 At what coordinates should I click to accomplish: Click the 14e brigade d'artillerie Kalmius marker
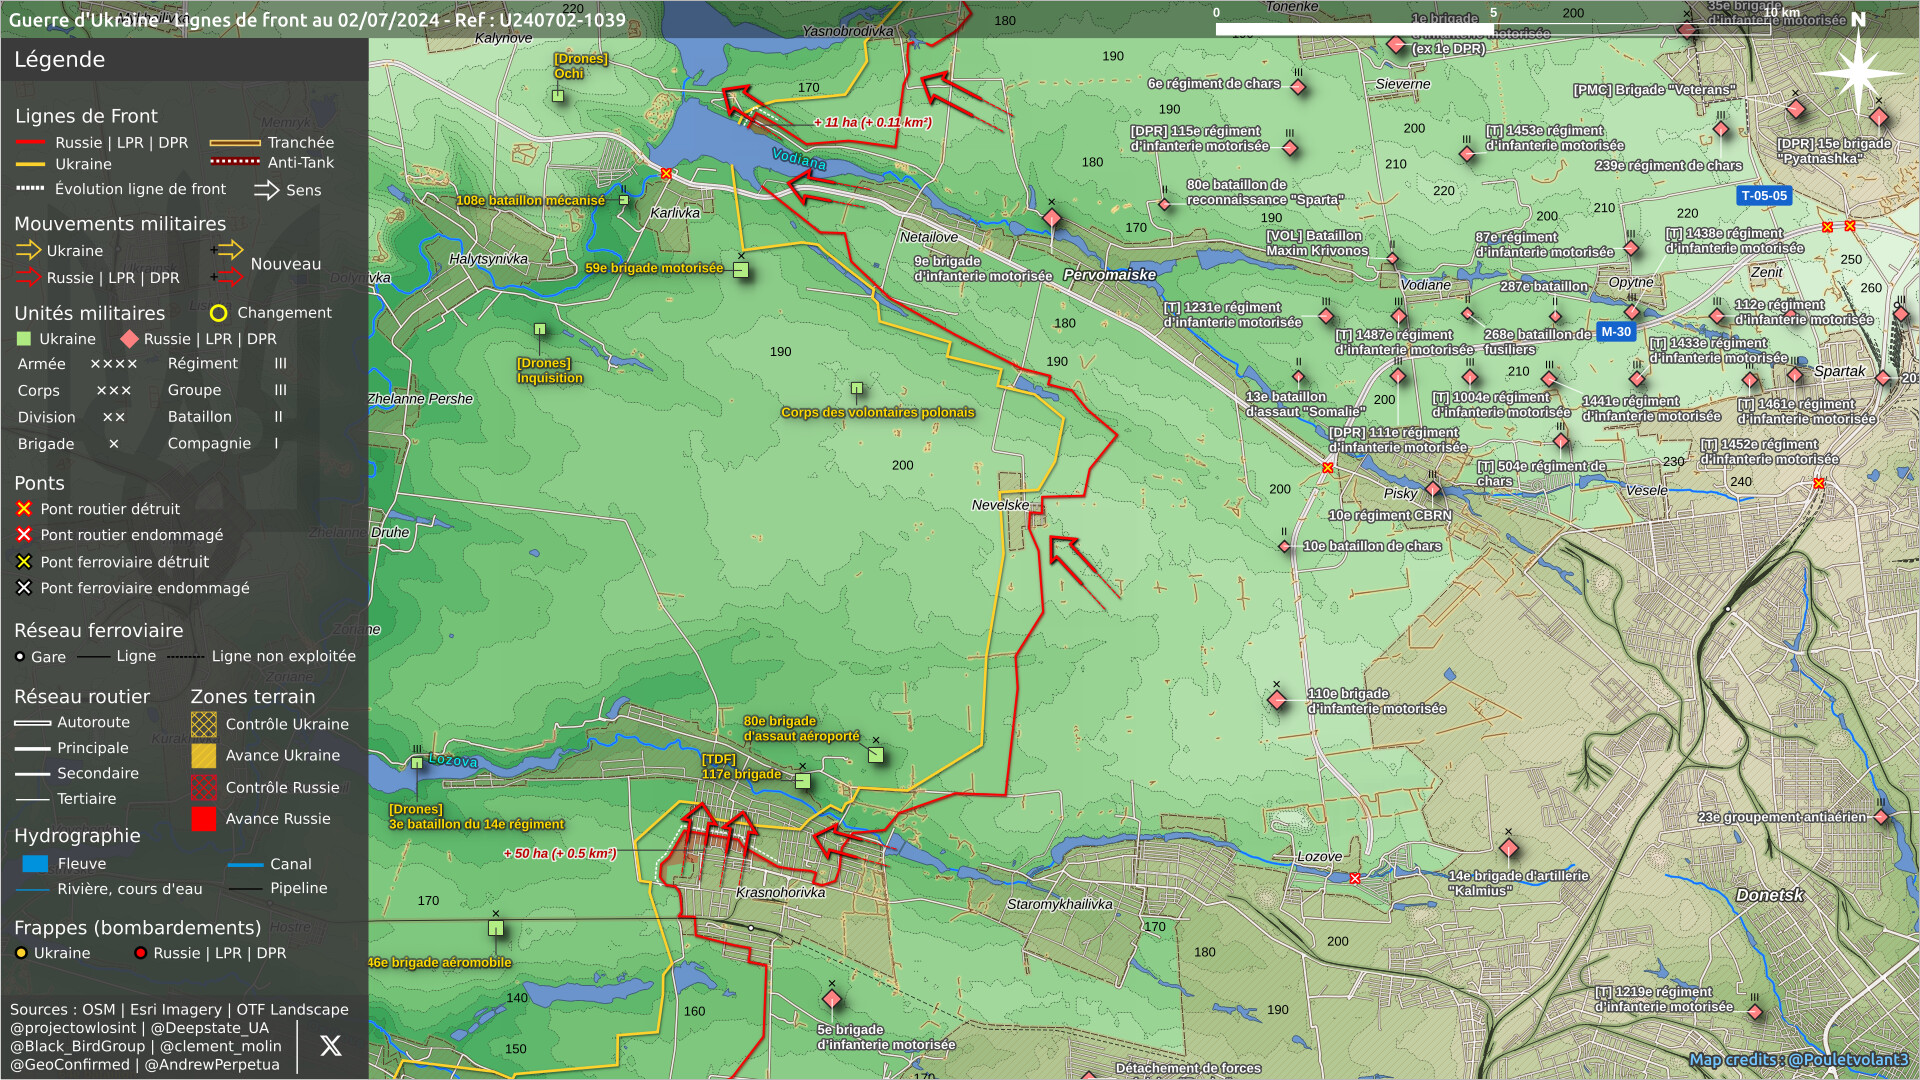tap(1509, 849)
